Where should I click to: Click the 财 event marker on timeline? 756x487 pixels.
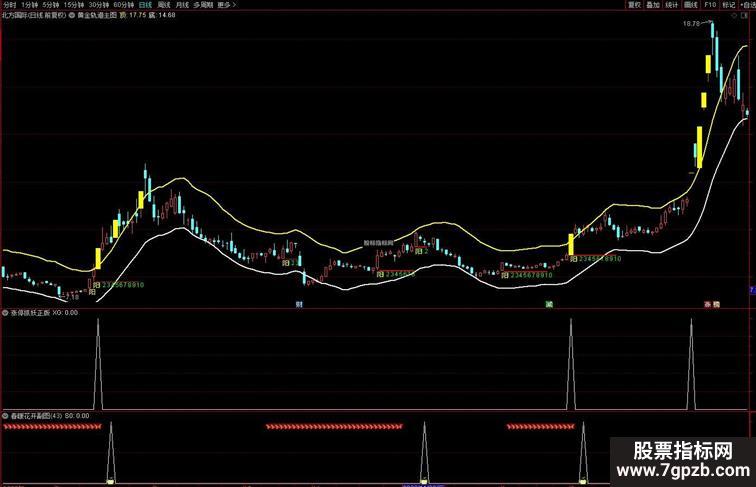click(x=299, y=304)
